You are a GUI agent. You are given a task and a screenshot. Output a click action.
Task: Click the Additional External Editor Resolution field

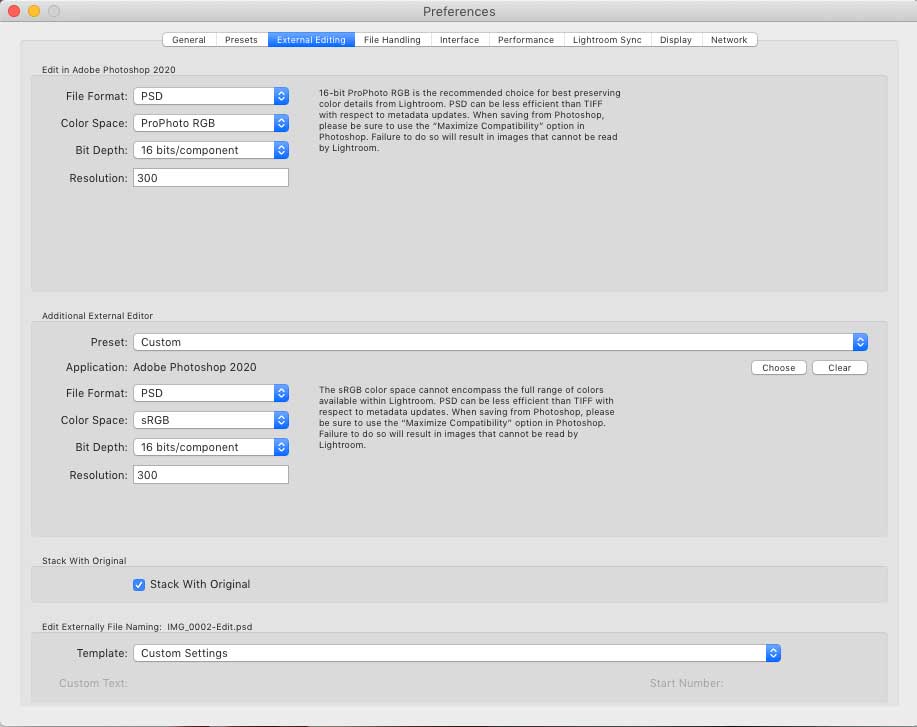point(211,475)
